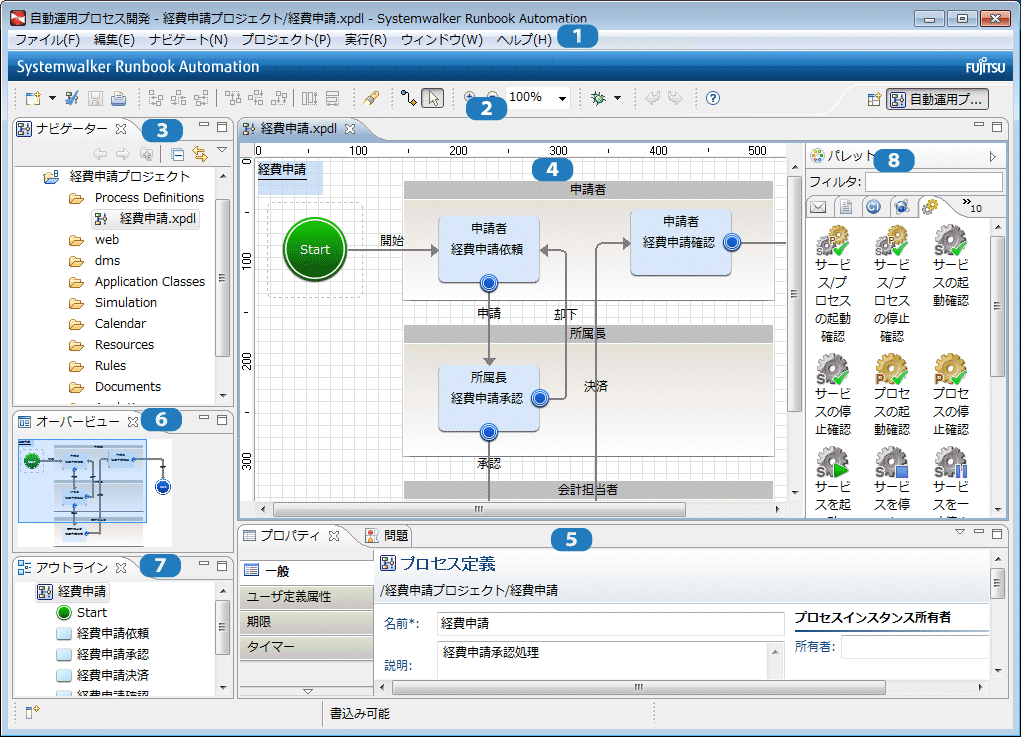Image resolution: width=1021 pixels, height=737 pixels.
Task: Close the オーバービュー view tab
Action: click(133, 422)
